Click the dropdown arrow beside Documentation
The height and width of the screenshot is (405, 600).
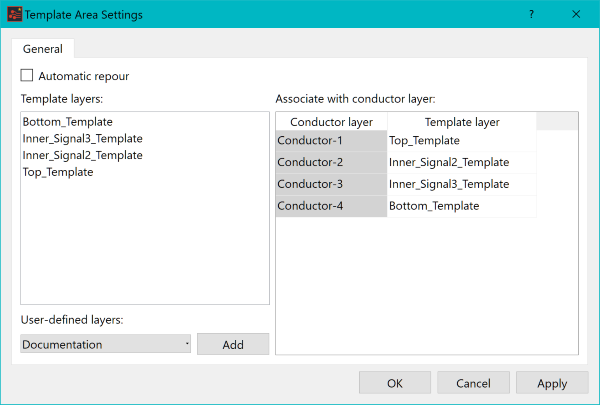pyautogui.click(x=187, y=344)
